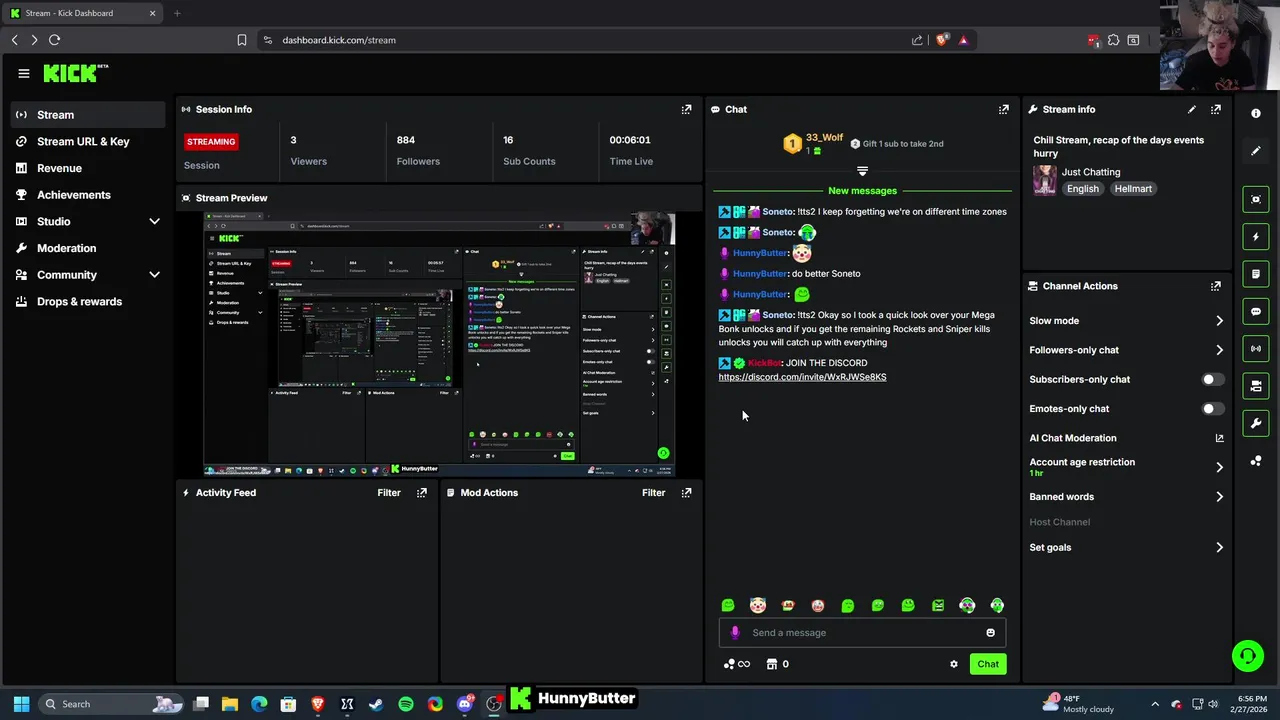1280x720 pixels.
Task: Click the channel points infinity icon
Action: [x=736, y=664]
